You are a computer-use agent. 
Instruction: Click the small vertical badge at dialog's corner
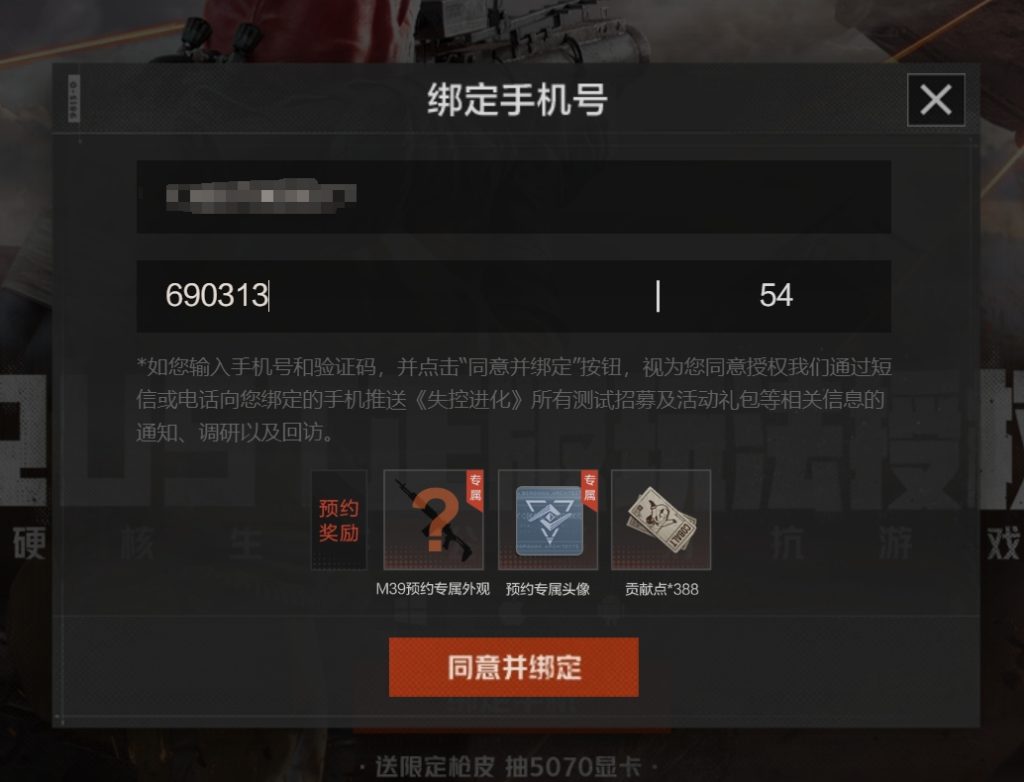74,98
